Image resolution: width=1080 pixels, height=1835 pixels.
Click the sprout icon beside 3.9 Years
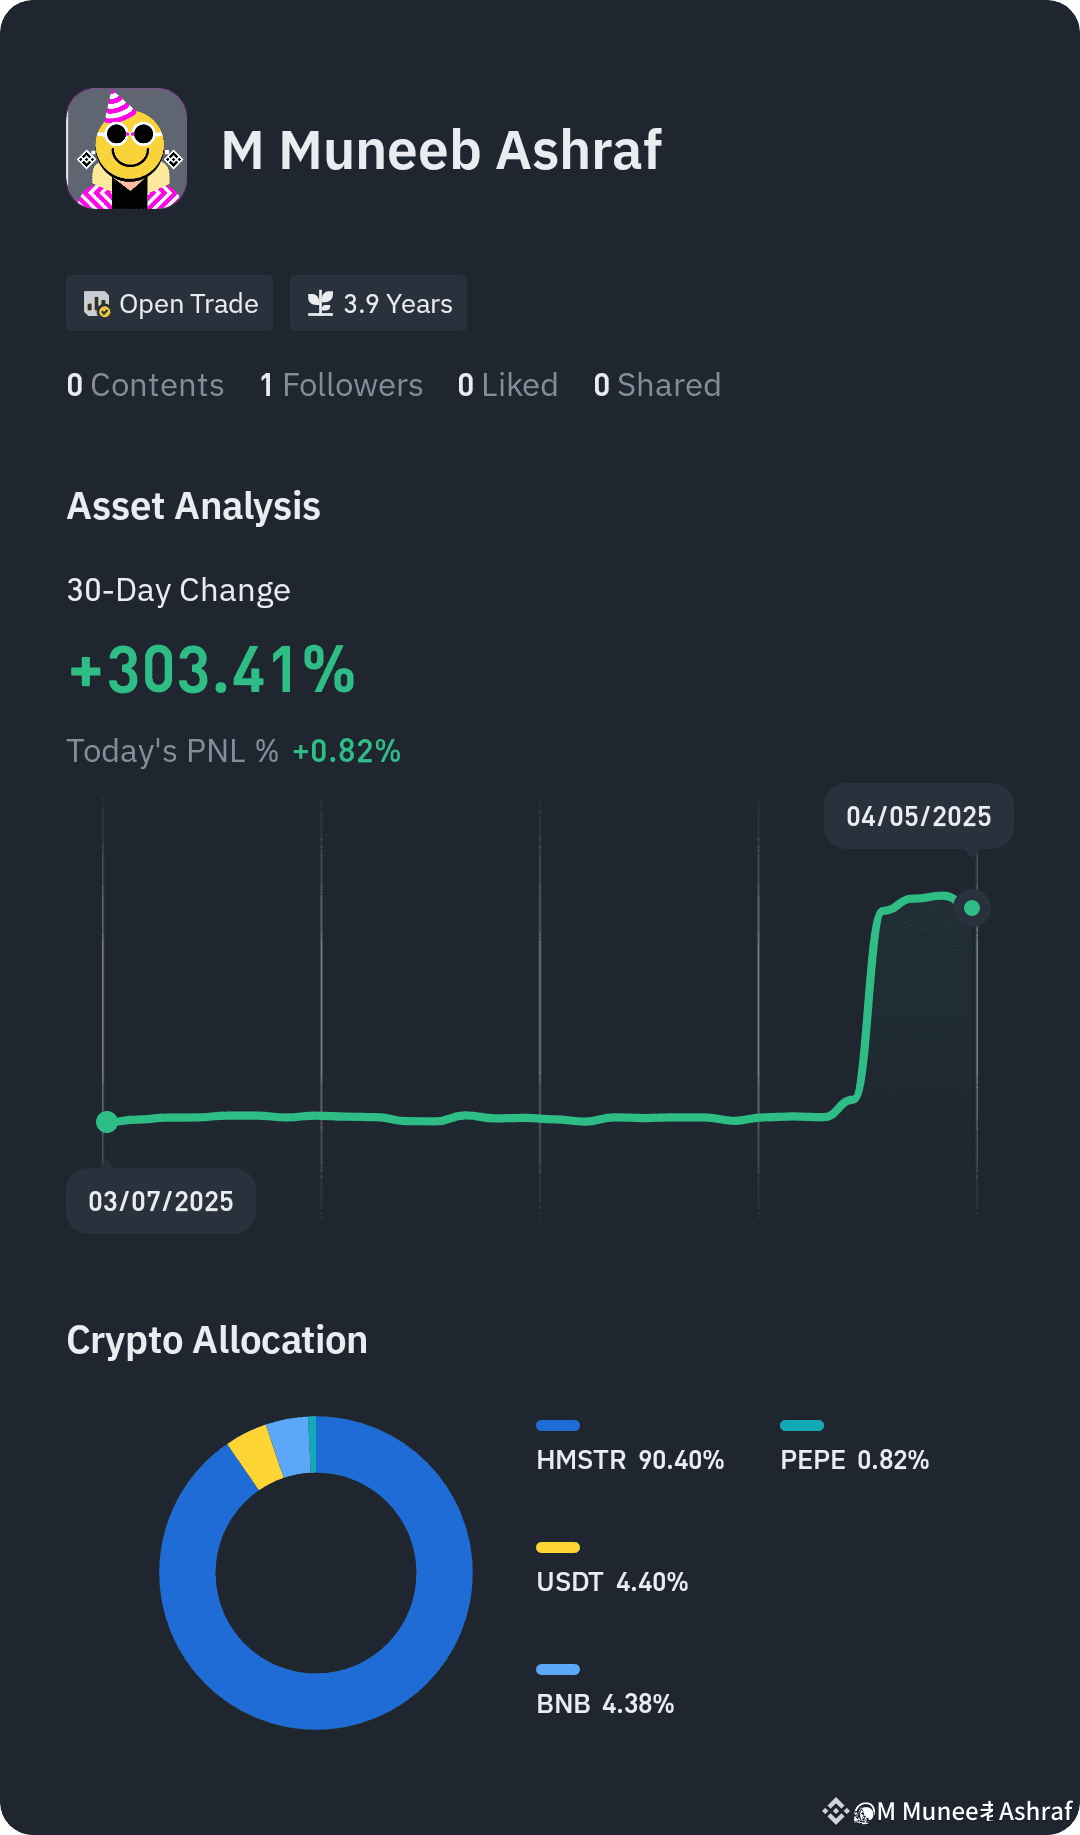tap(320, 303)
